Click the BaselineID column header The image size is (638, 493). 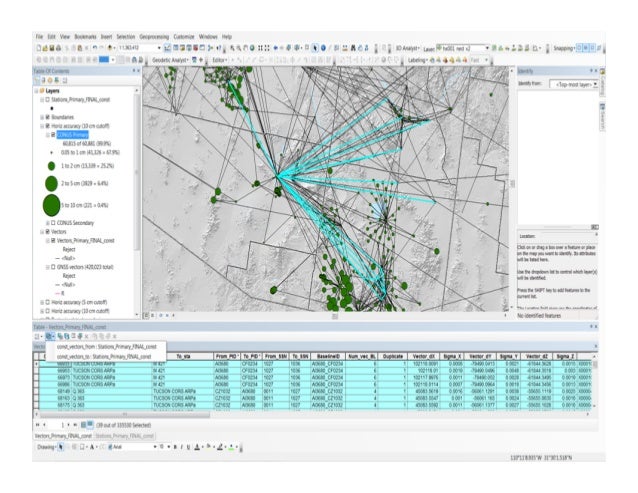[x=328, y=356]
